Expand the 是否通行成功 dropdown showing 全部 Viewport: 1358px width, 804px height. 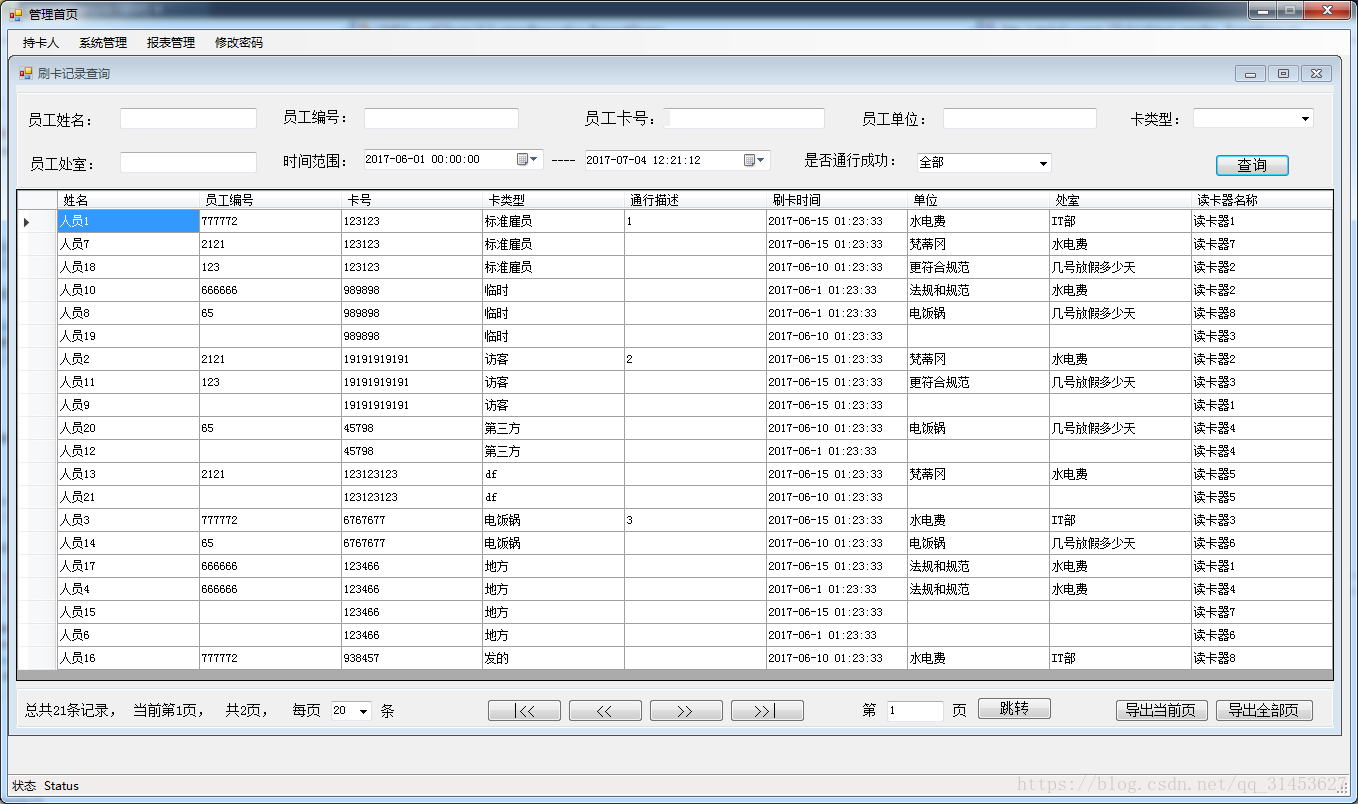tap(1044, 163)
